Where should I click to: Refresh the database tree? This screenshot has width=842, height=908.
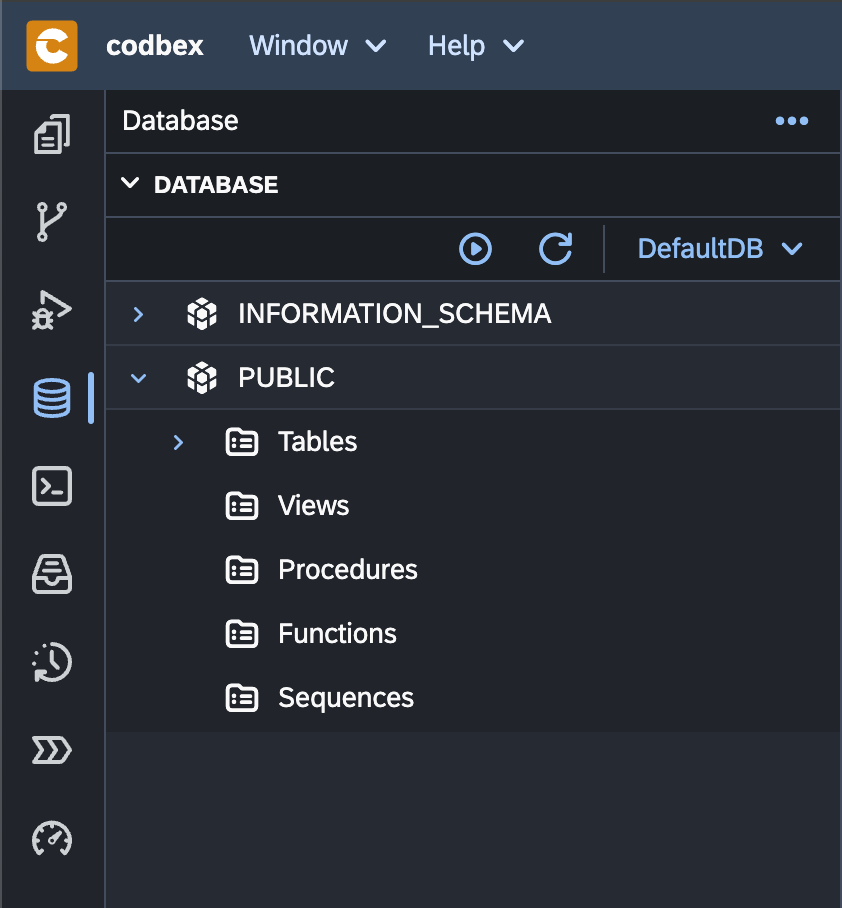pyautogui.click(x=556, y=249)
